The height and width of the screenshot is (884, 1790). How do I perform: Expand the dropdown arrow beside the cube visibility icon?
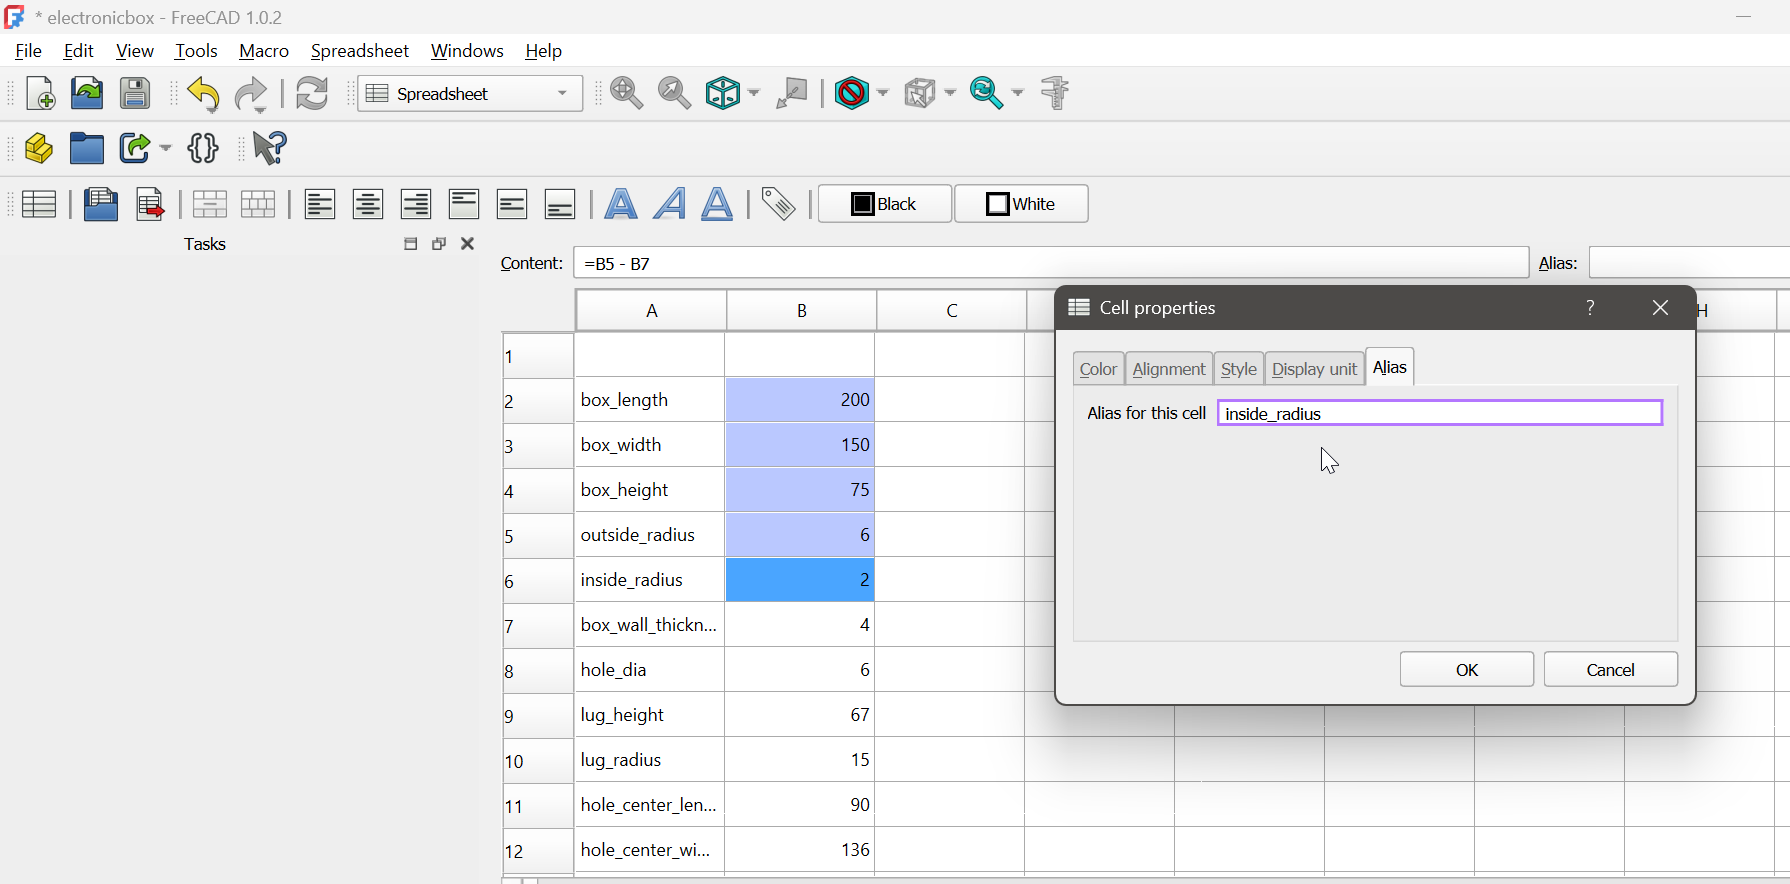point(950,94)
